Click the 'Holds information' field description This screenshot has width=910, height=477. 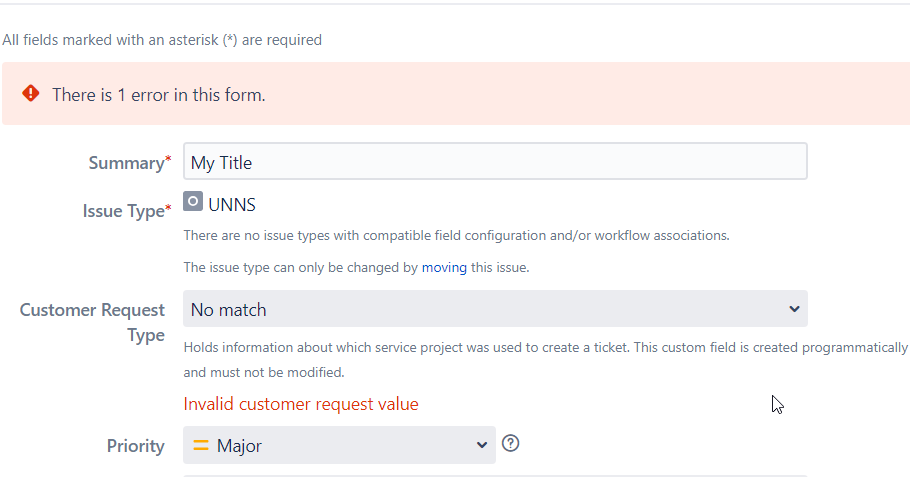(x=546, y=360)
